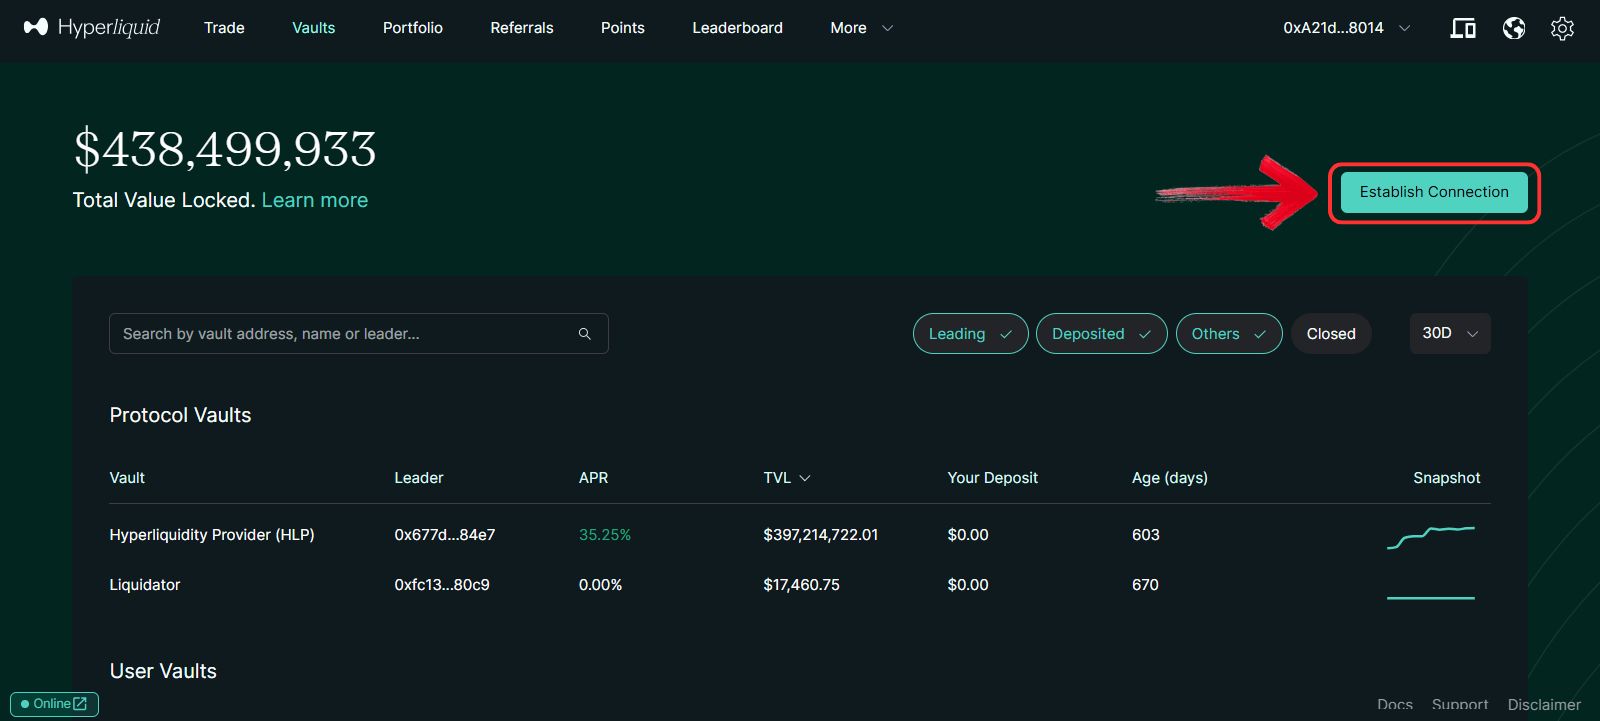Open the Hyperliquidity Provider (HLP) vault row
This screenshot has width=1600, height=721.
pos(799,535)
